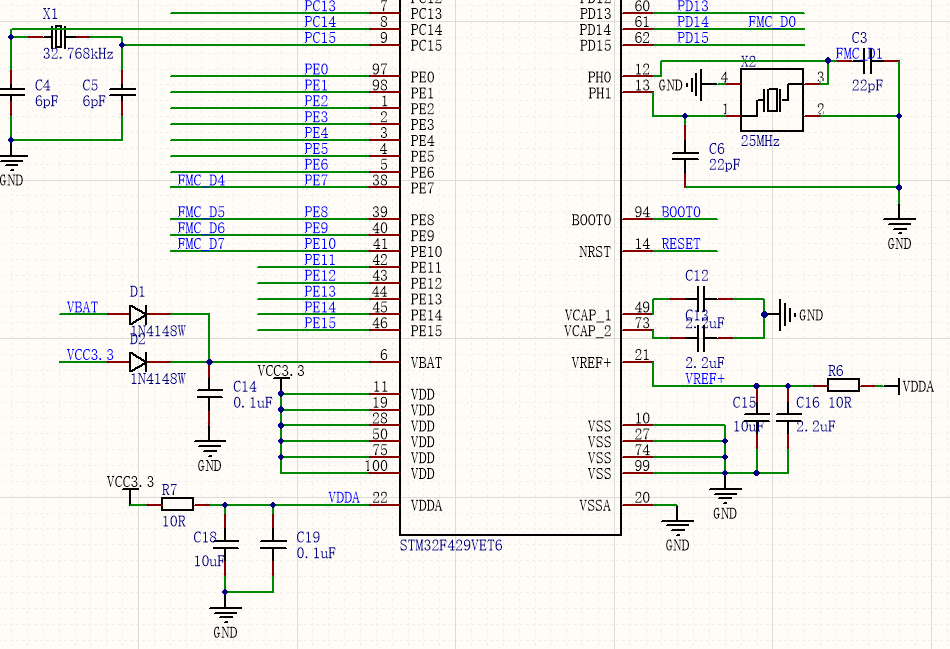Select diode D2 symbol
The width and height of the screenshot is (950, 649).
click(x=138, y=362)
